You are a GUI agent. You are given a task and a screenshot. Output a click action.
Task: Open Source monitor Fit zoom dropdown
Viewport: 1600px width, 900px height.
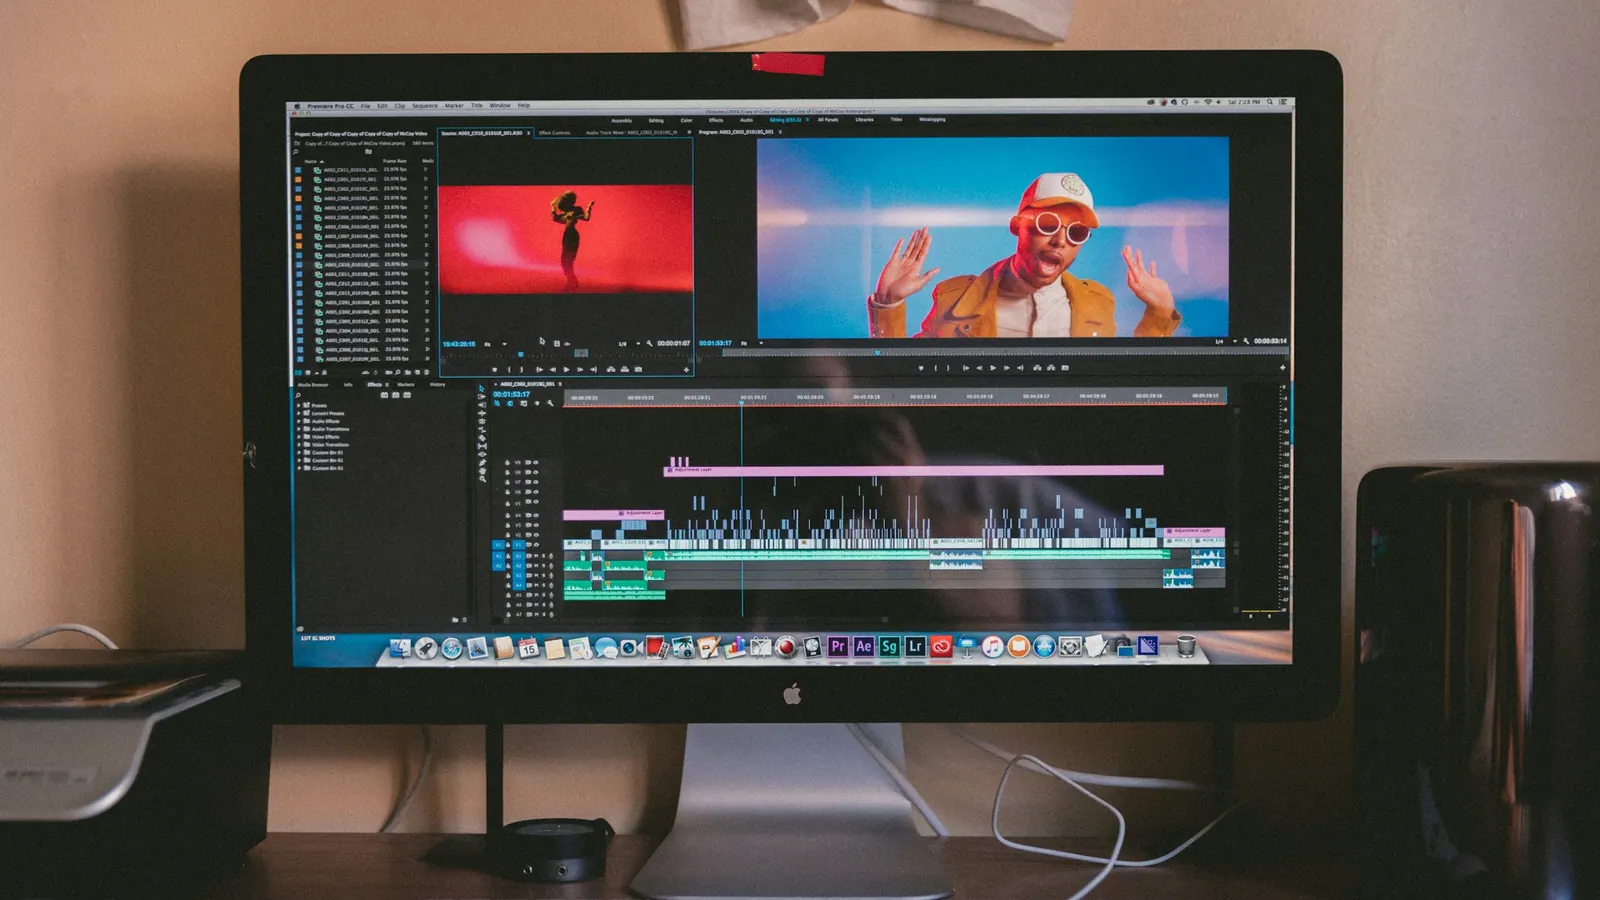point(496,344)
